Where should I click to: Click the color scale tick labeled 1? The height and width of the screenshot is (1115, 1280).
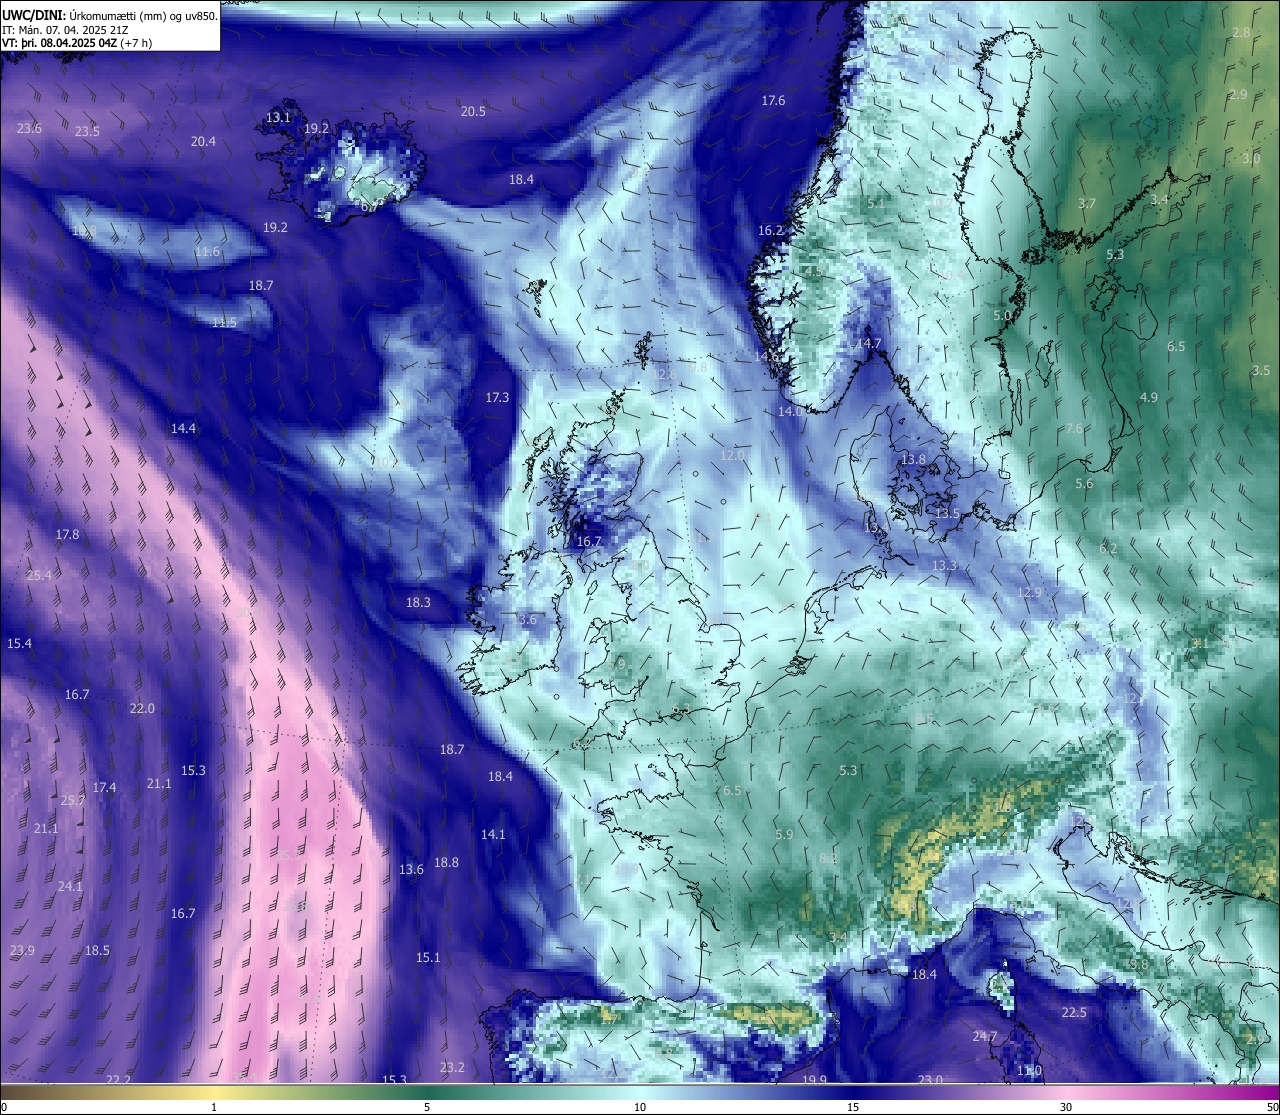tap(214, 1107)
